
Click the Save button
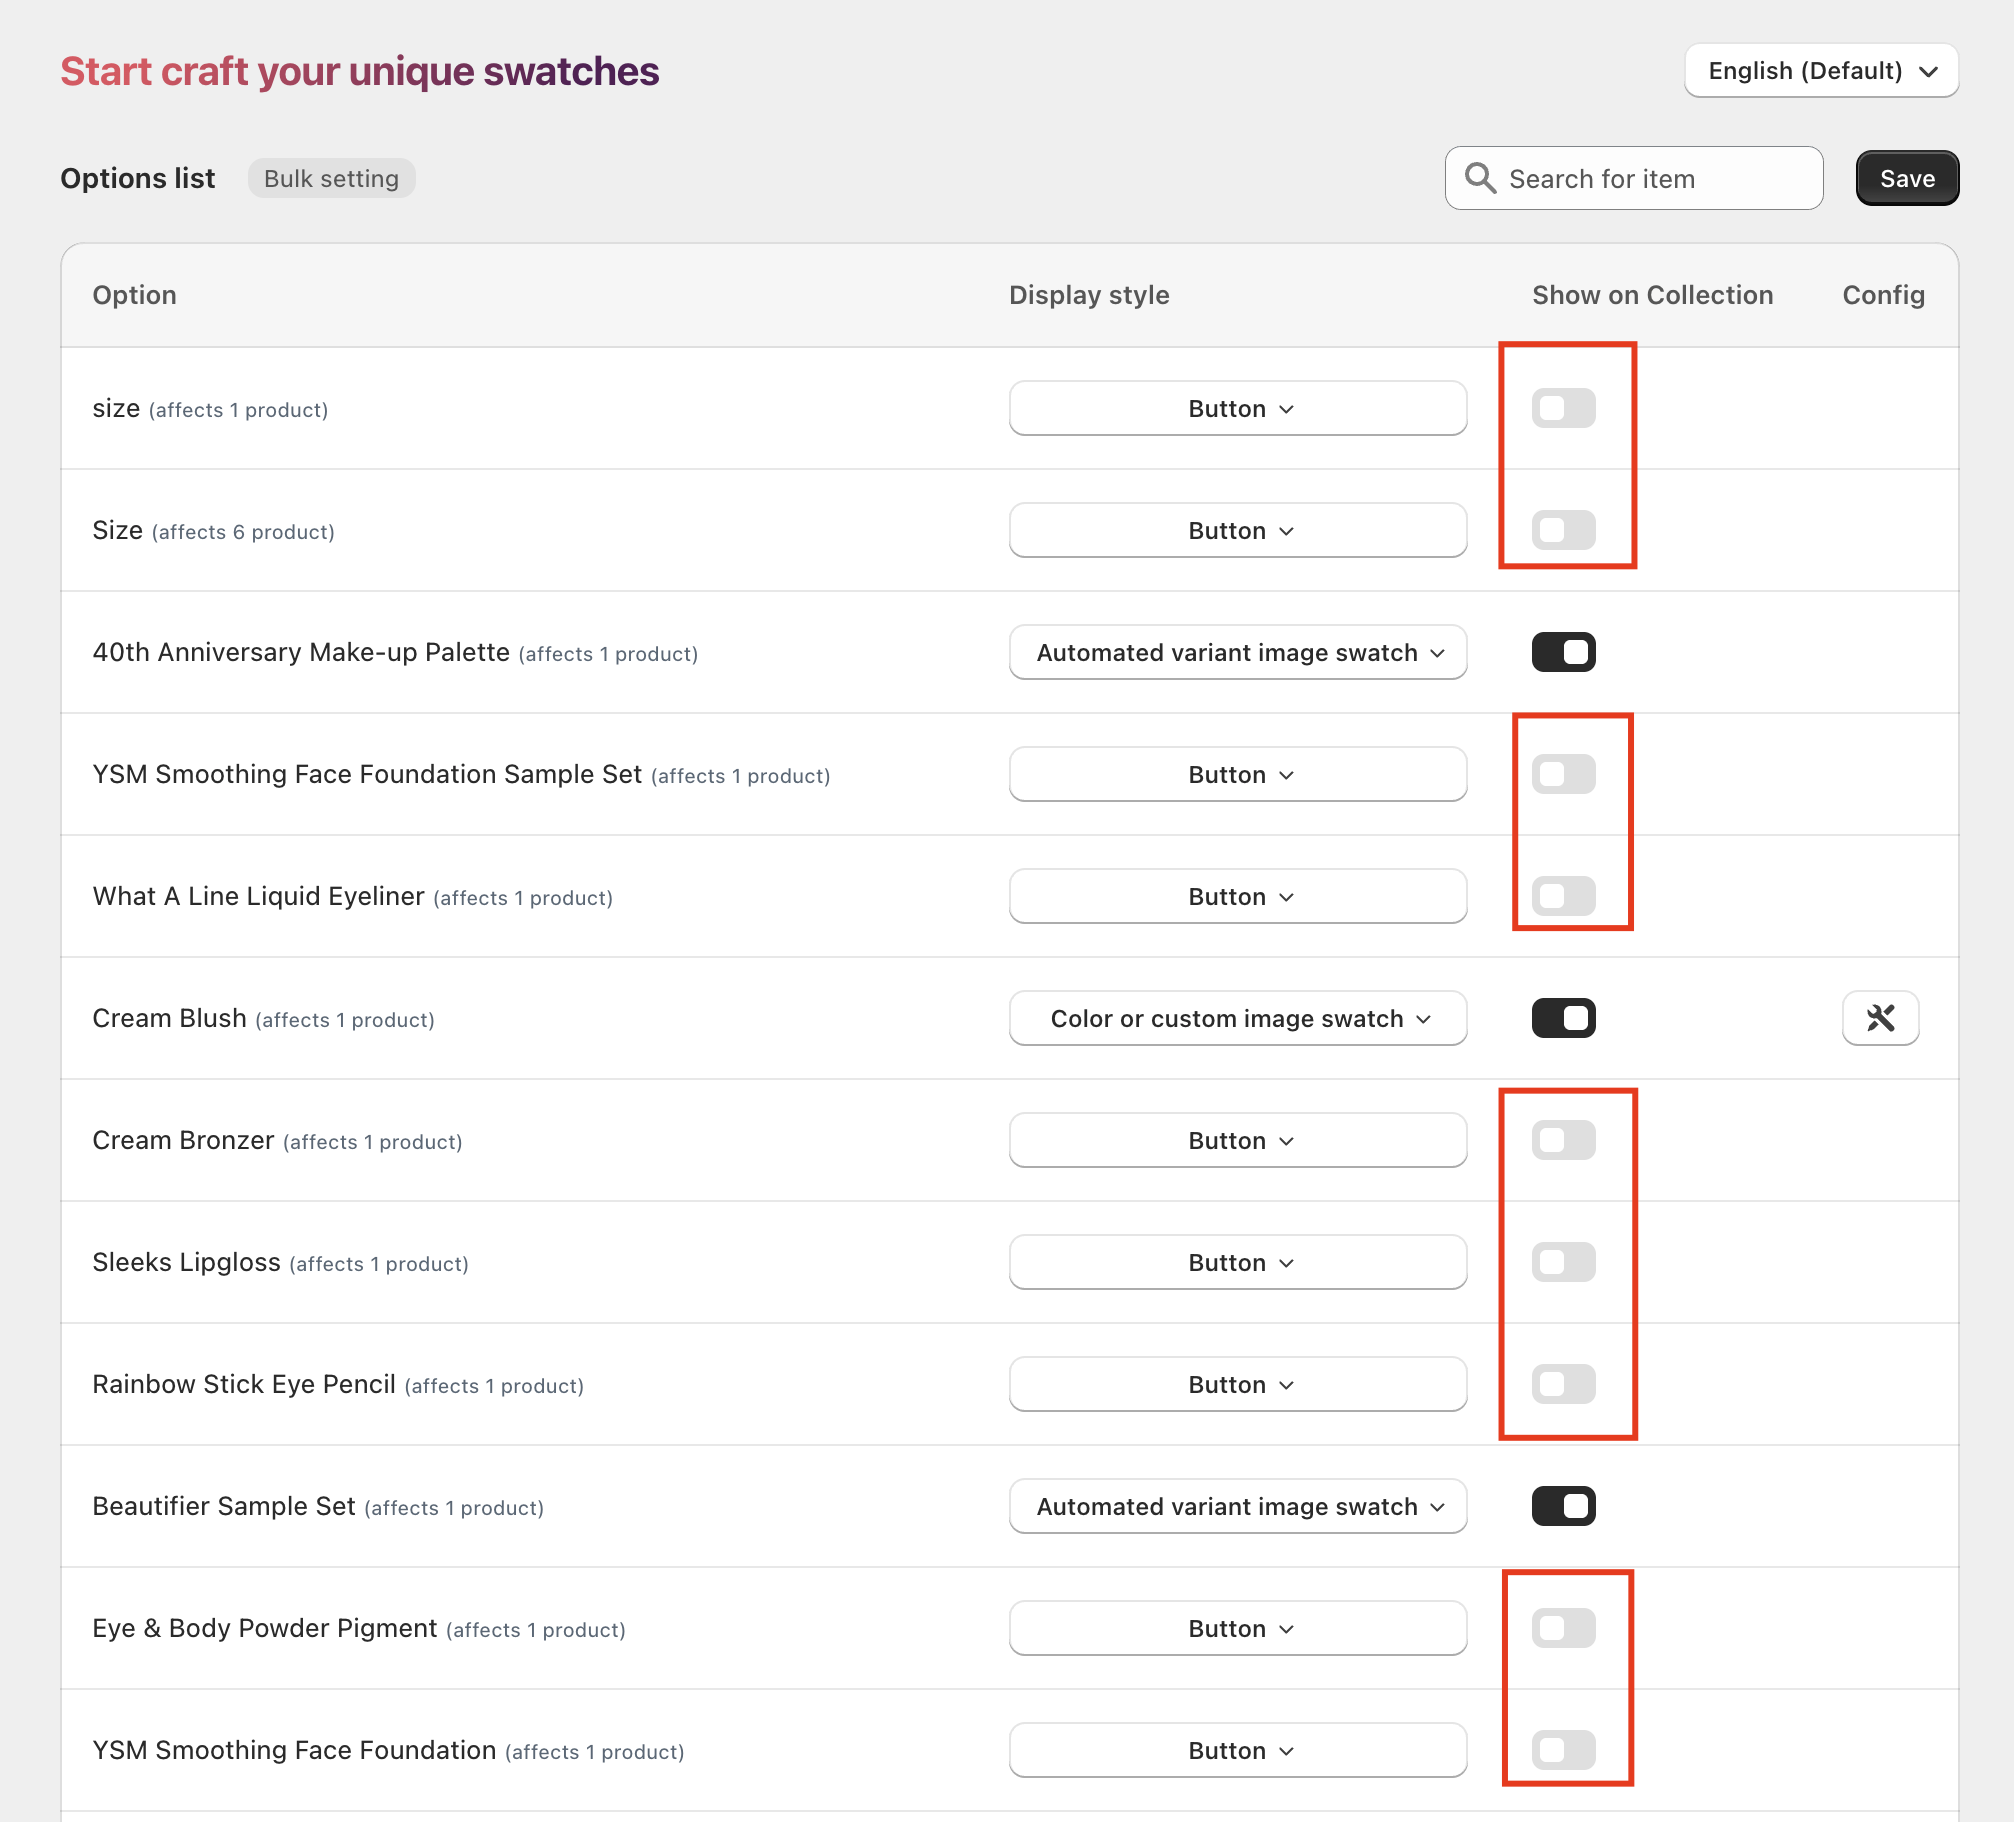click(x=1906, y=178)
